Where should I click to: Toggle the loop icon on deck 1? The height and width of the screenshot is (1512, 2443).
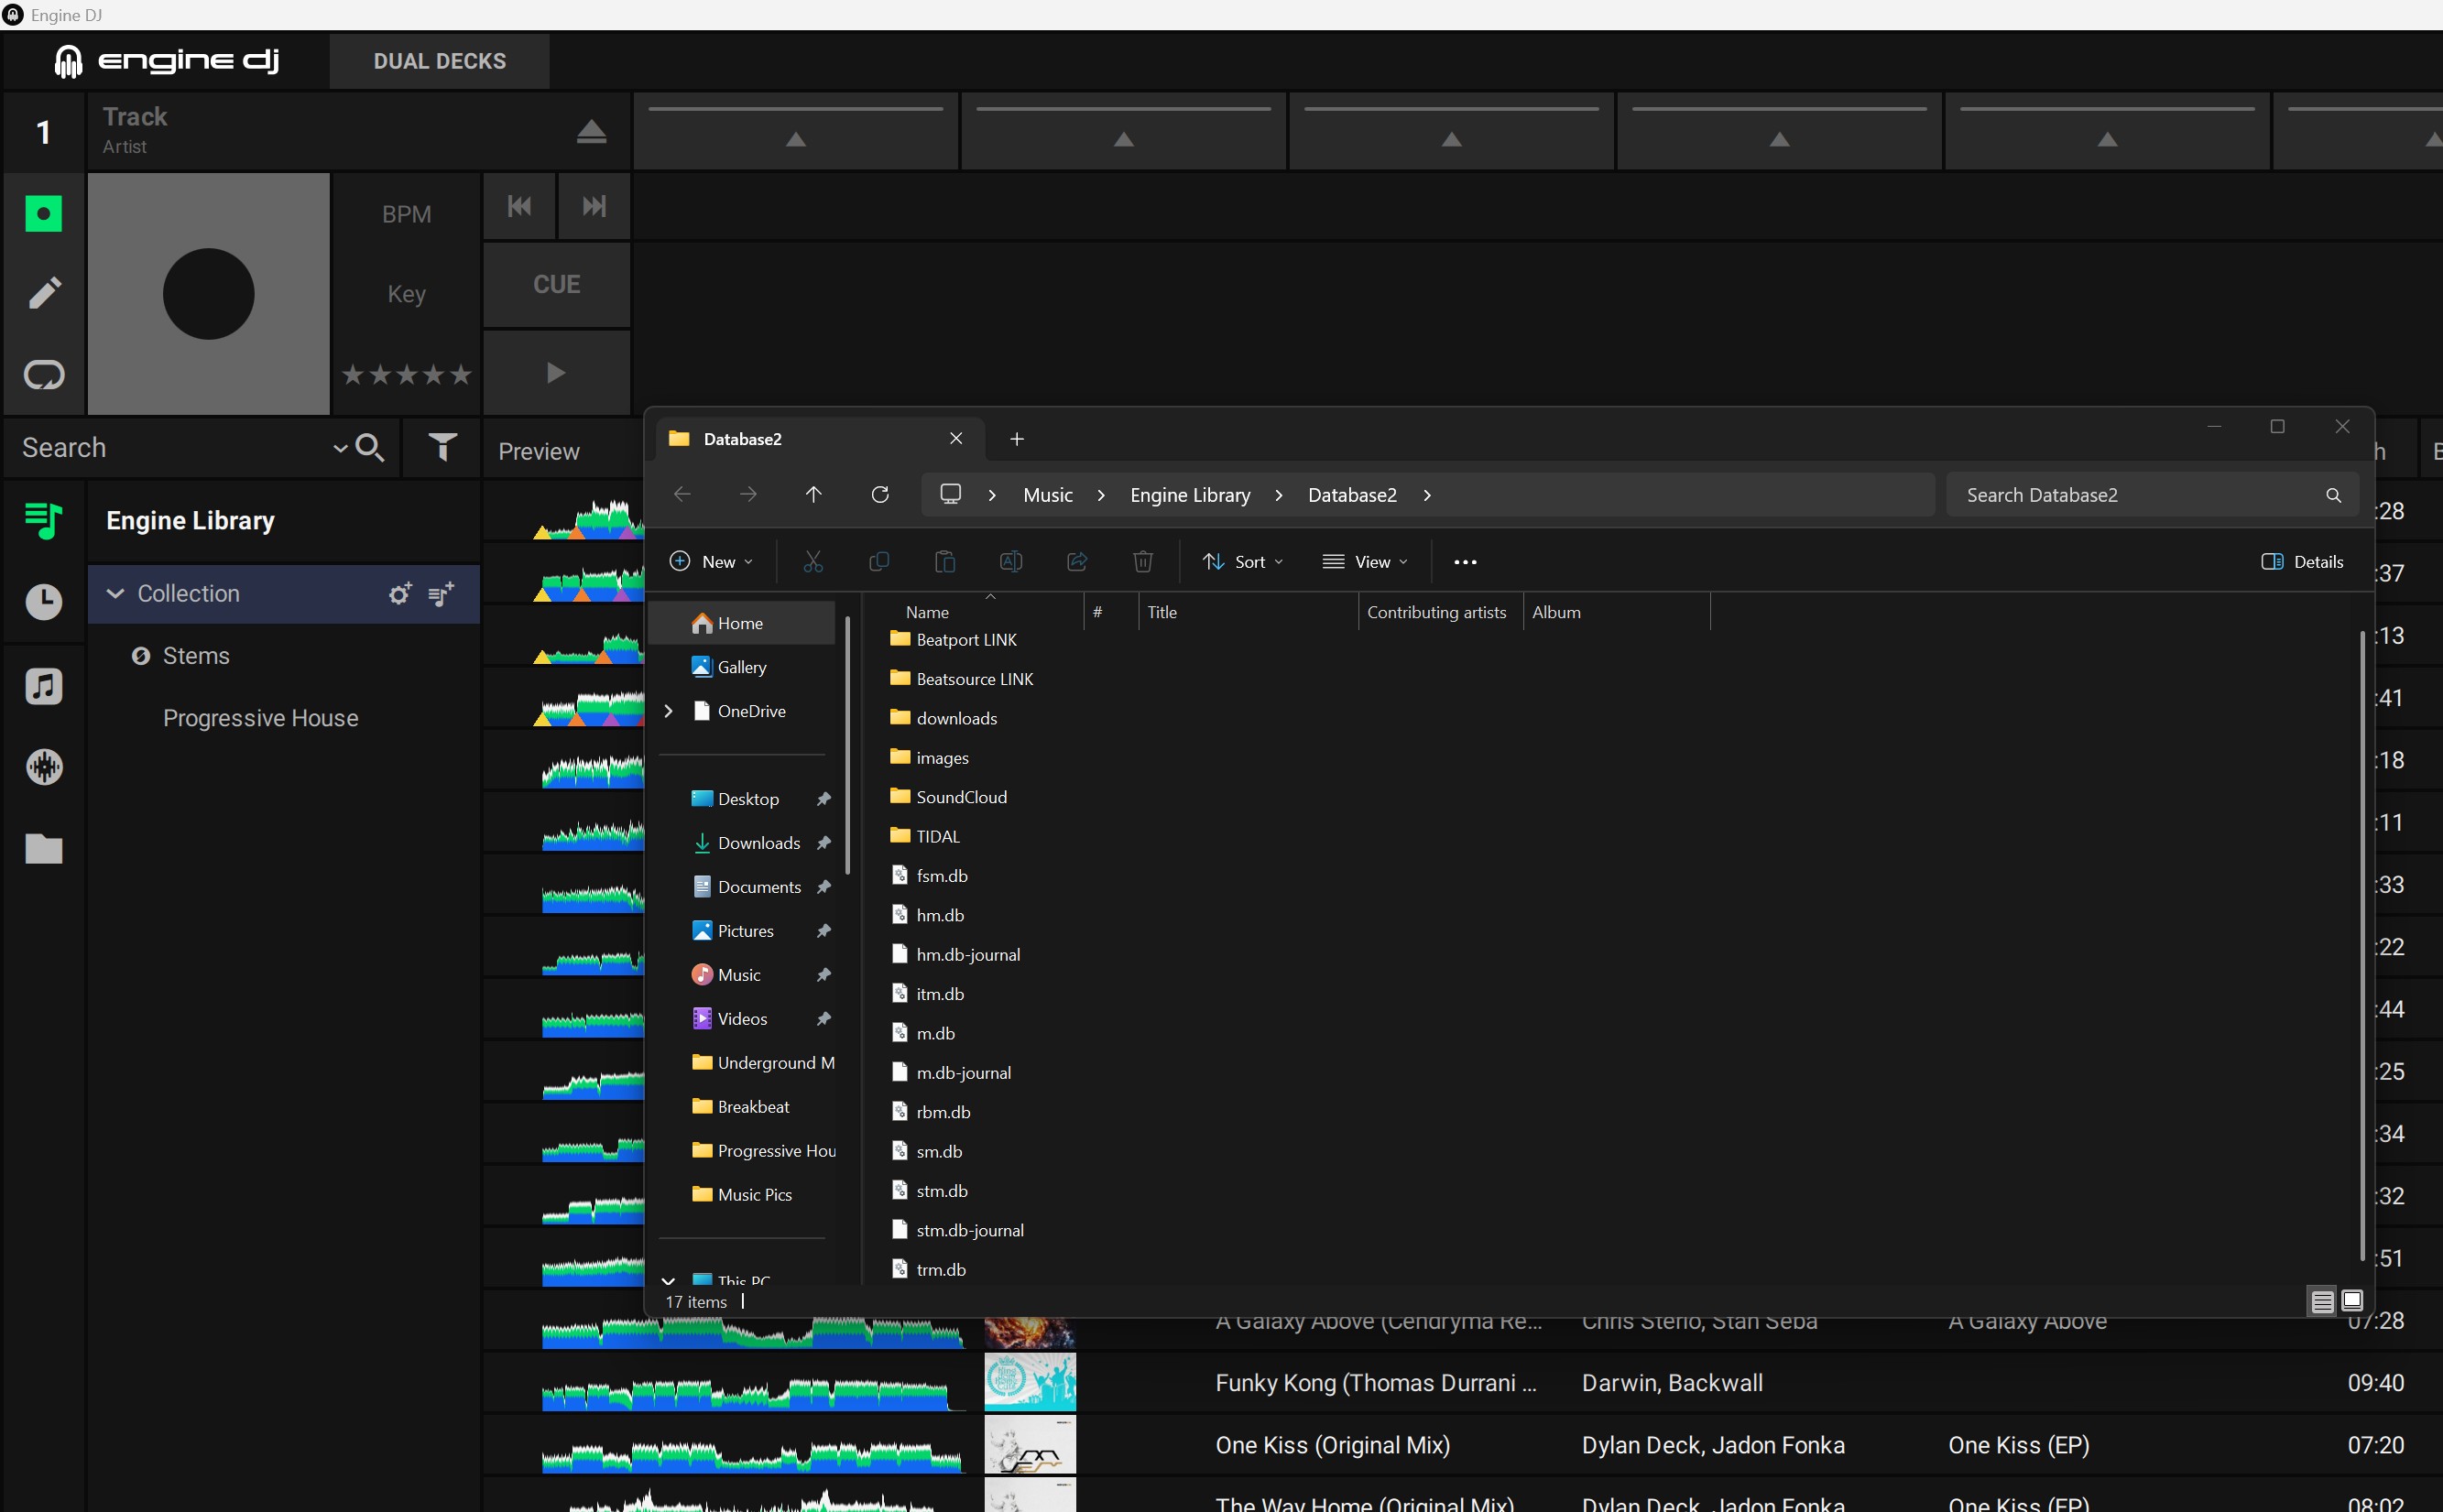[44, 375]
